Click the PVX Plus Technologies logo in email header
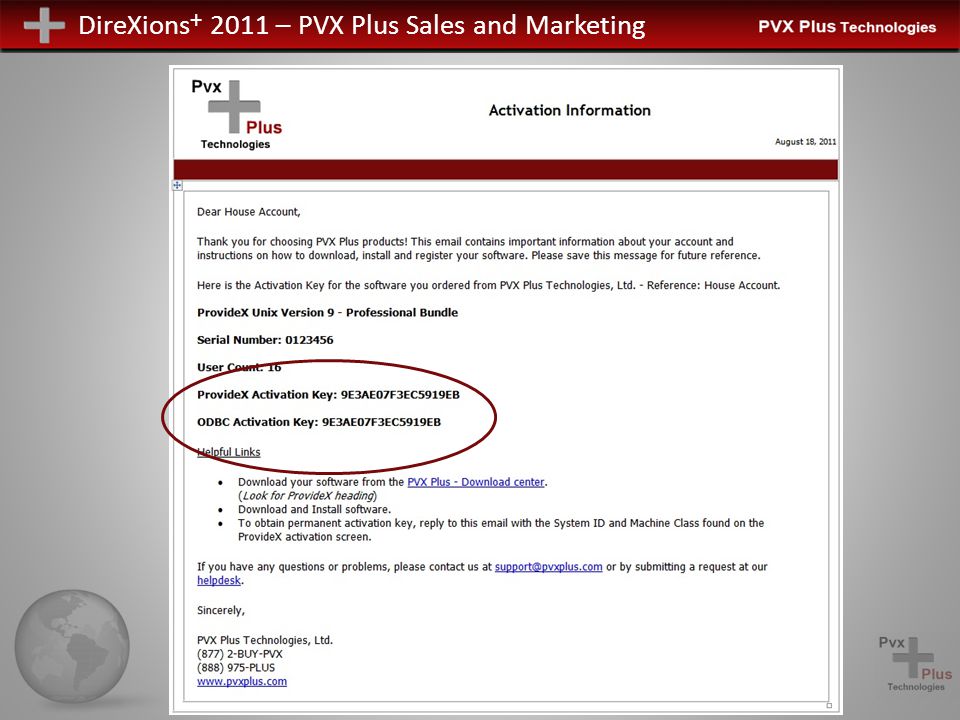 [236, 114]
